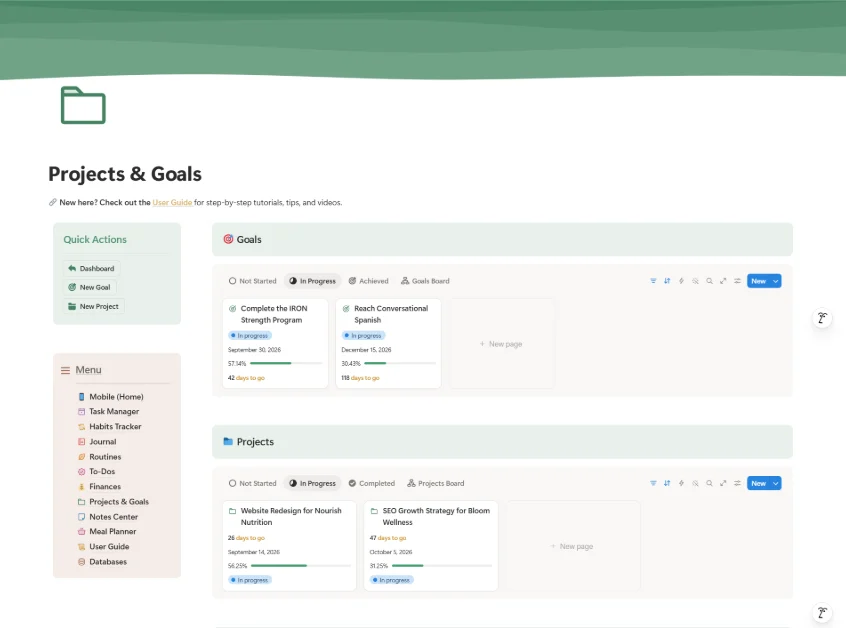The height and width of the screenshot is (628, 846).
Task: Create a New Goal from Quick Actions
Action: [90, 287]
